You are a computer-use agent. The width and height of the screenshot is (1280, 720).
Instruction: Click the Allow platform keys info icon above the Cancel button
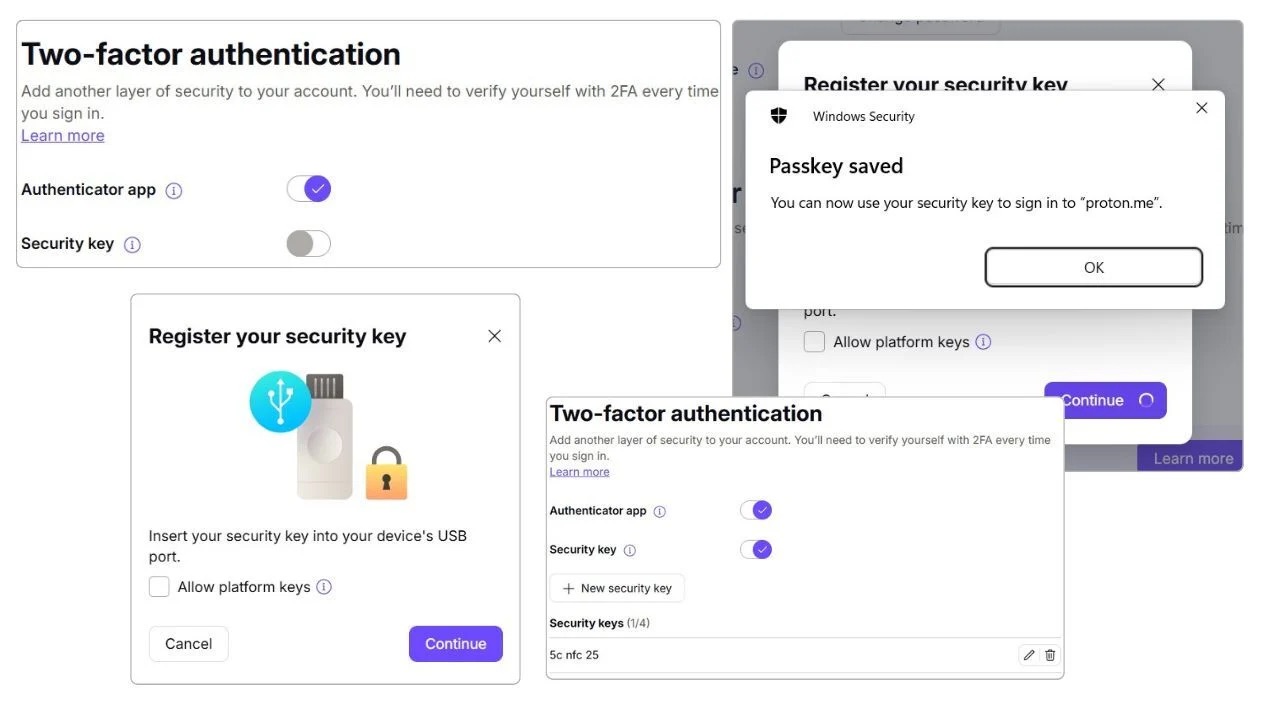coord(324,587)
